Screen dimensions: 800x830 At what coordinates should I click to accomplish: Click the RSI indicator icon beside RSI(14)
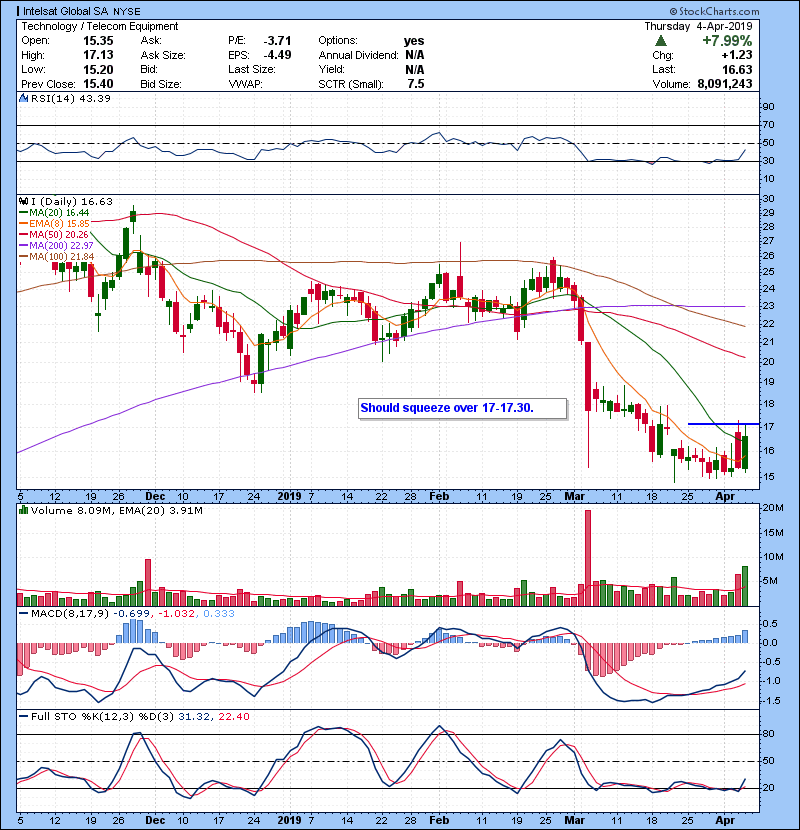24,98
